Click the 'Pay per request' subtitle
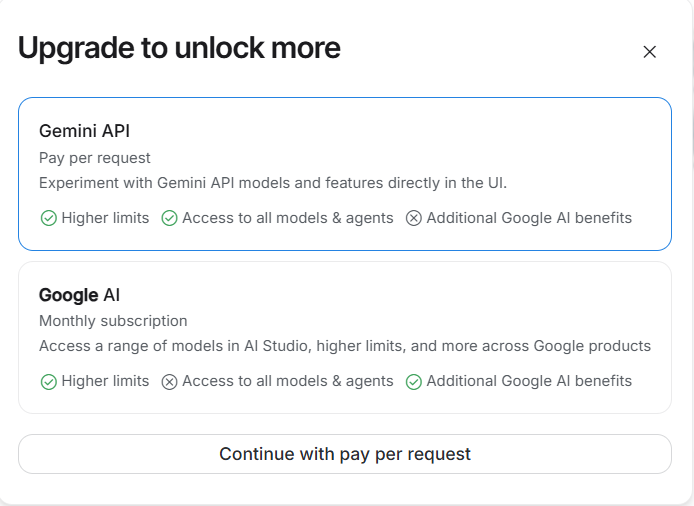Image resolution: width=694 pixels, height=506 pixels. coord(95,158)
